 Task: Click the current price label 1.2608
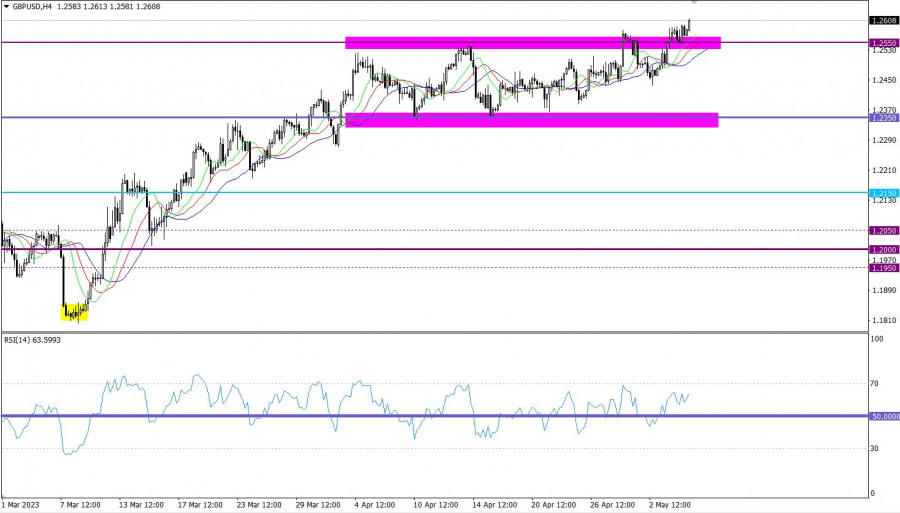point(883,20)
